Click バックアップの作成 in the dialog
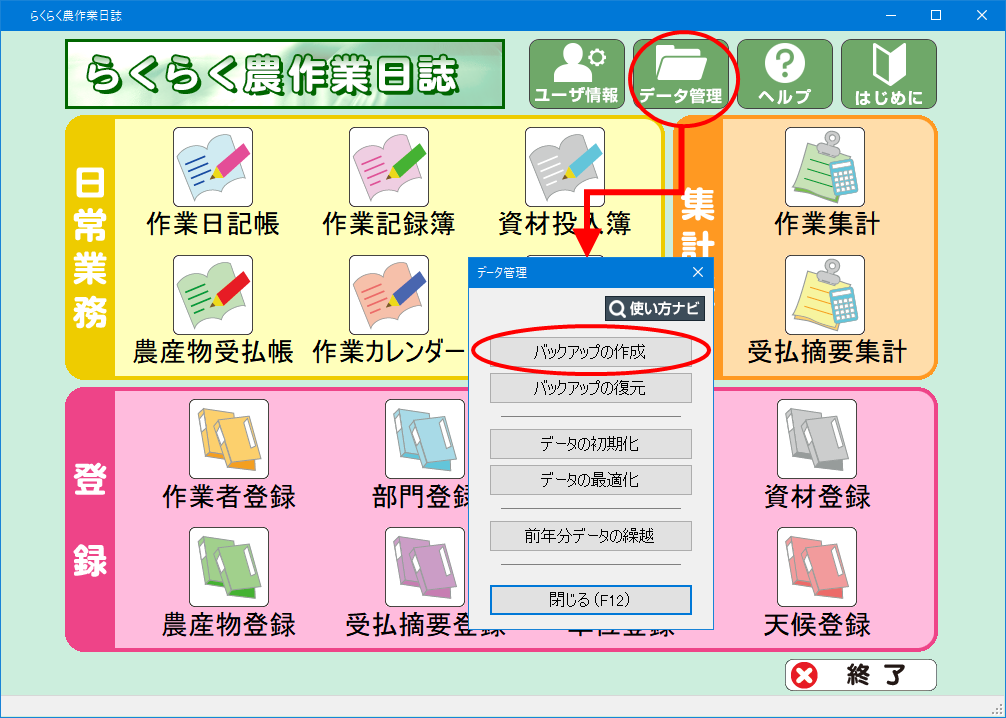 (x=590, y=352)
